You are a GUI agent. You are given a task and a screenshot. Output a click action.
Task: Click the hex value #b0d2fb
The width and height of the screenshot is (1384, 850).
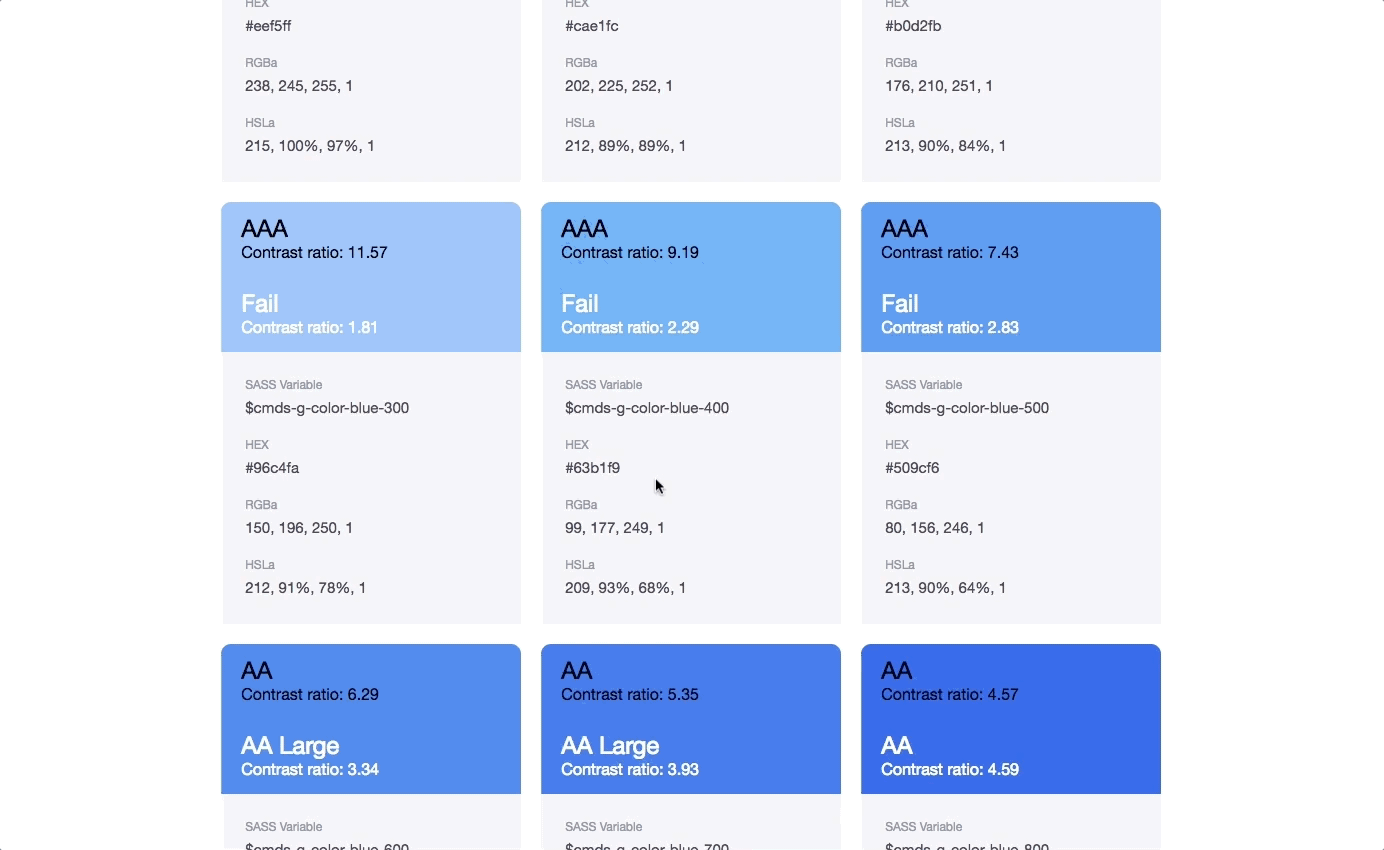tap(913, 26)
